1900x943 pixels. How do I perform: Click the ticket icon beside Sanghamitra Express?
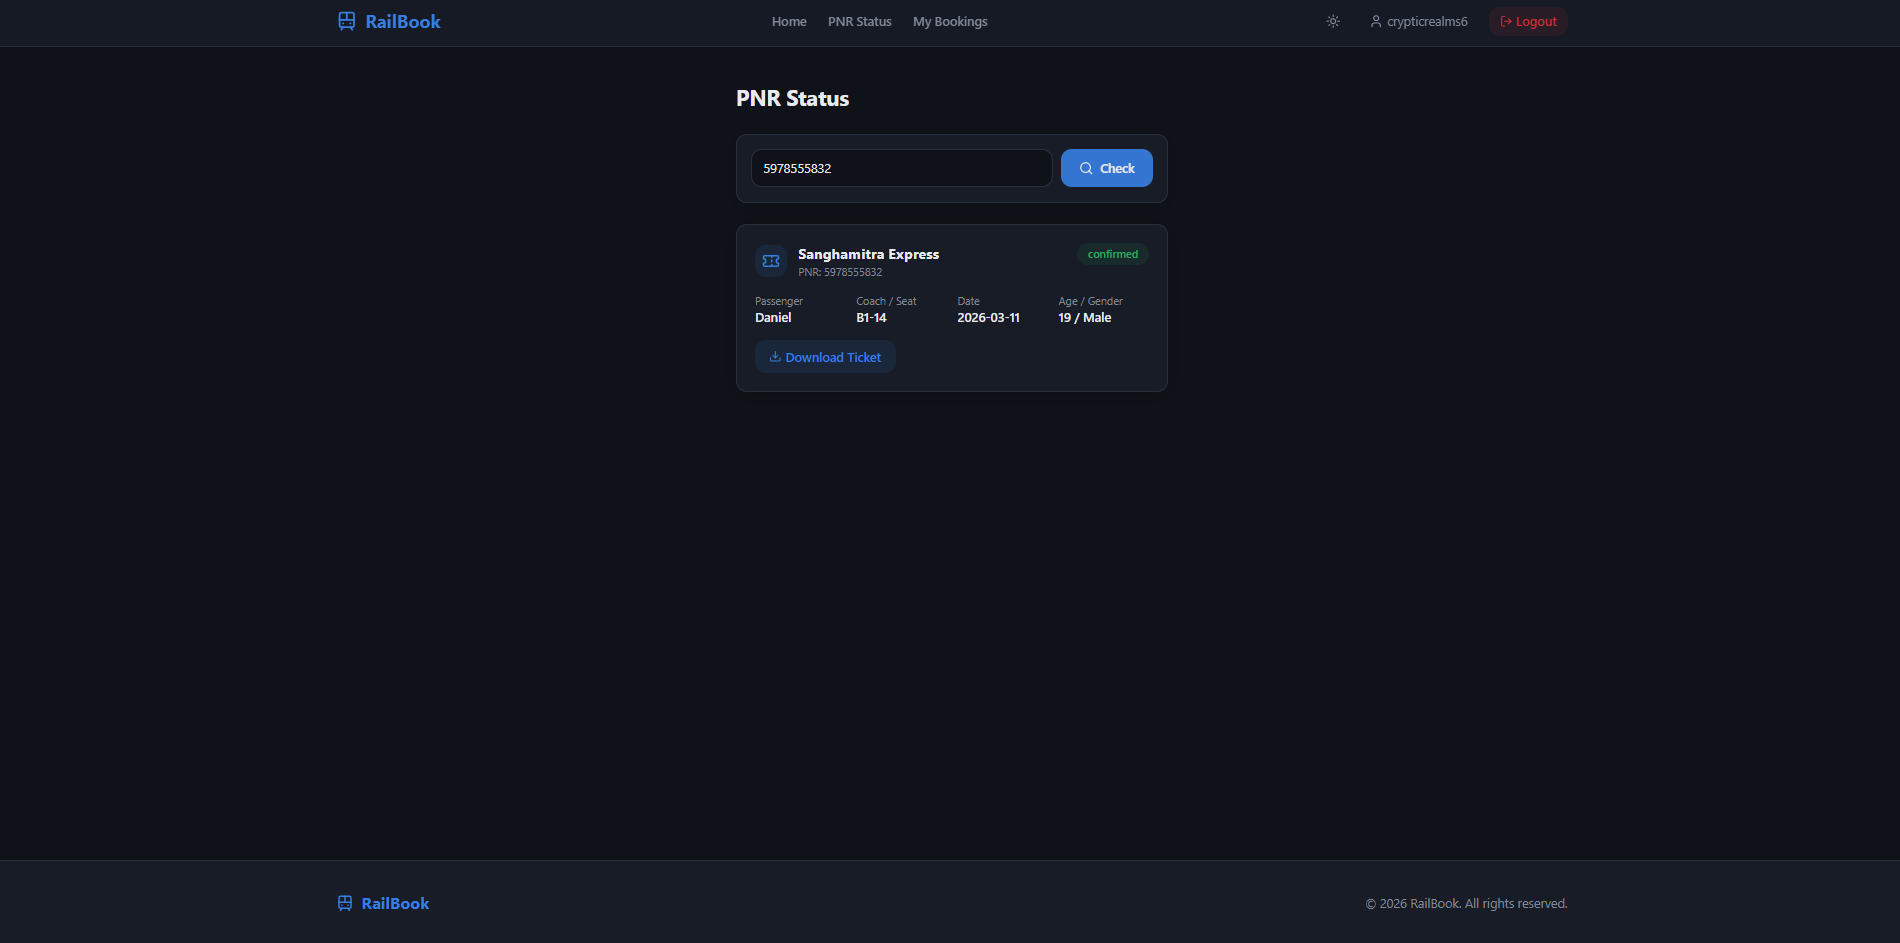[771, 261]
